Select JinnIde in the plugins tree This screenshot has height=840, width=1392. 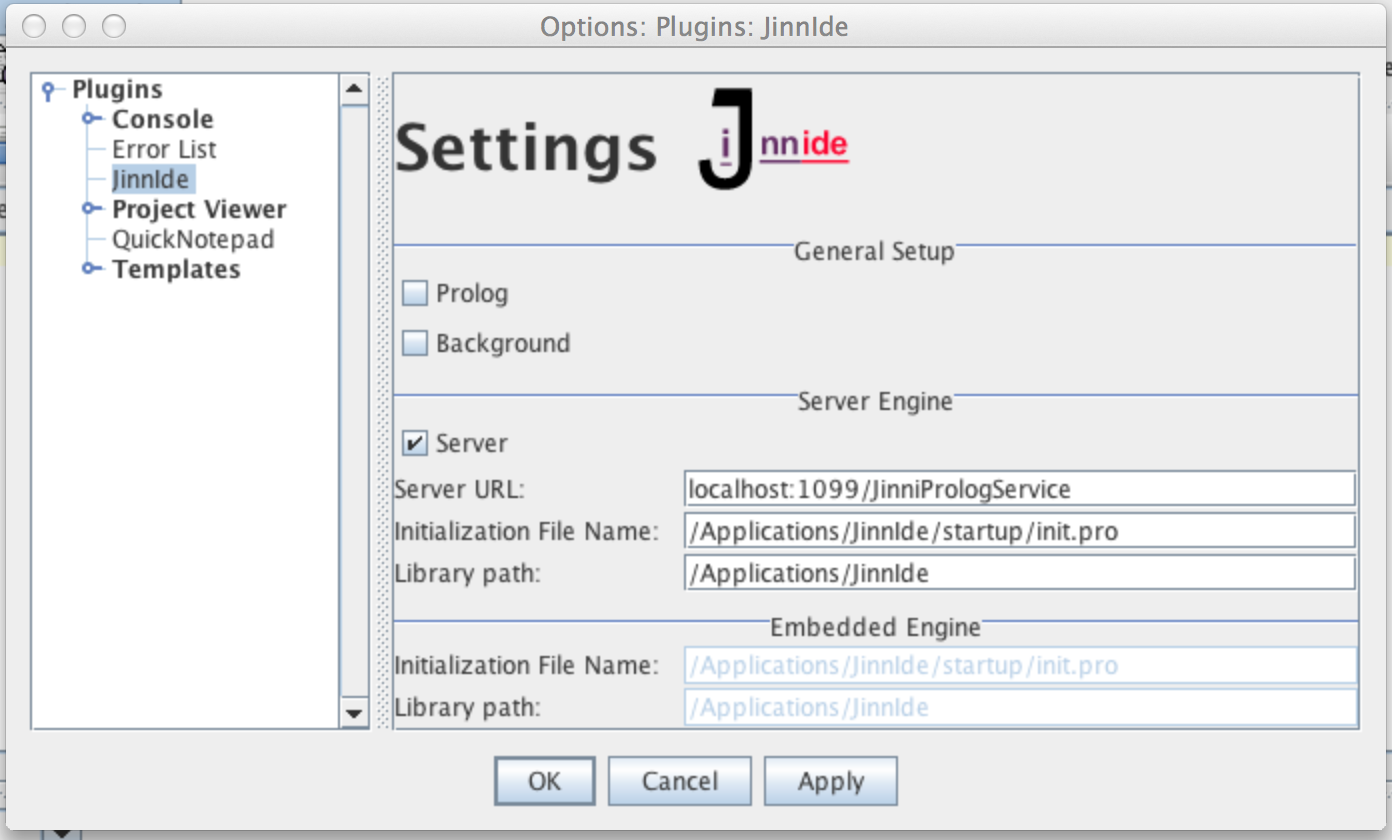153,179
